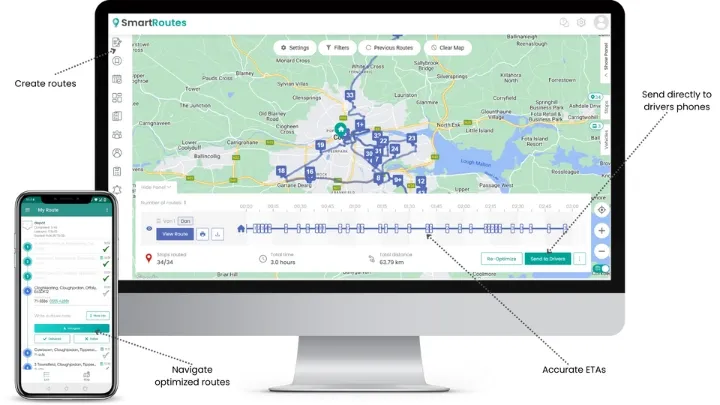Click the Re-Optimize button
Viewport: 720px width, 405px height.
[x=501, y=259]
